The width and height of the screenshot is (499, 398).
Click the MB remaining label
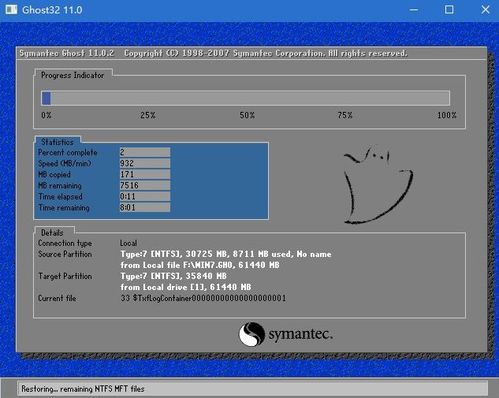(60, 186)
